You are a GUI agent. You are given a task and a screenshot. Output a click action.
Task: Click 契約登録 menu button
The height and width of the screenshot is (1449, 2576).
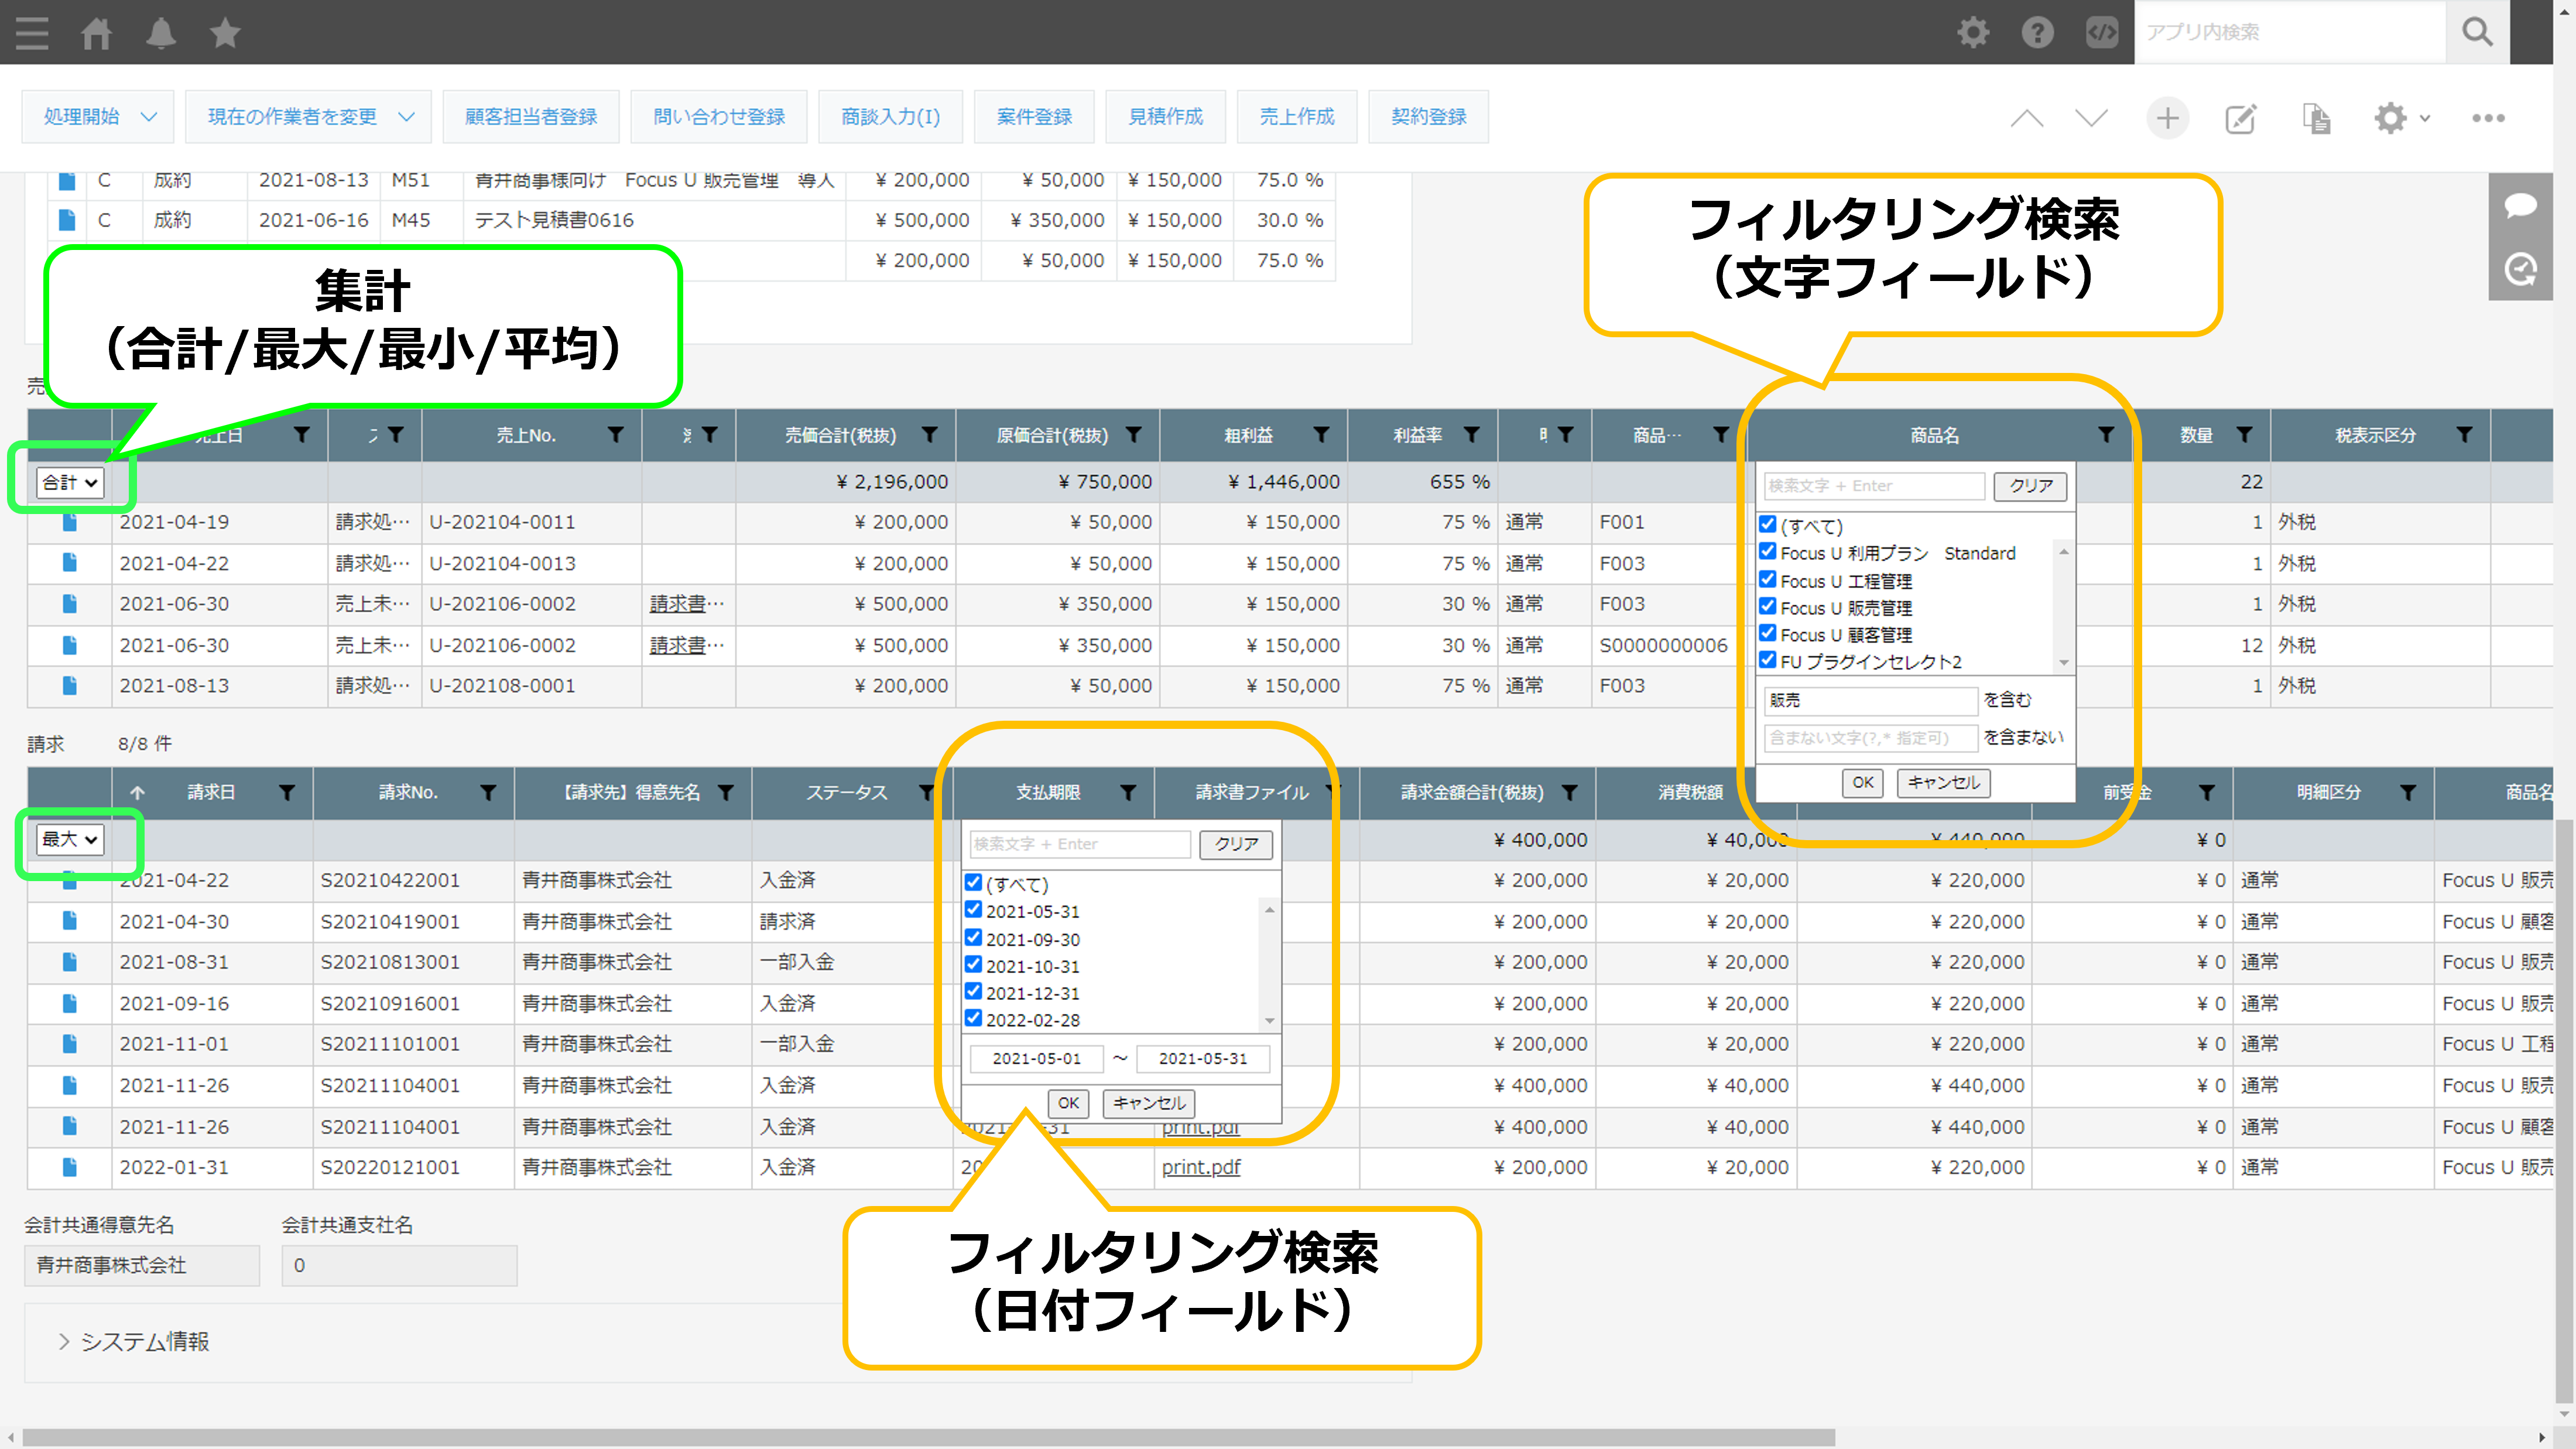[x=1428, y=117]
